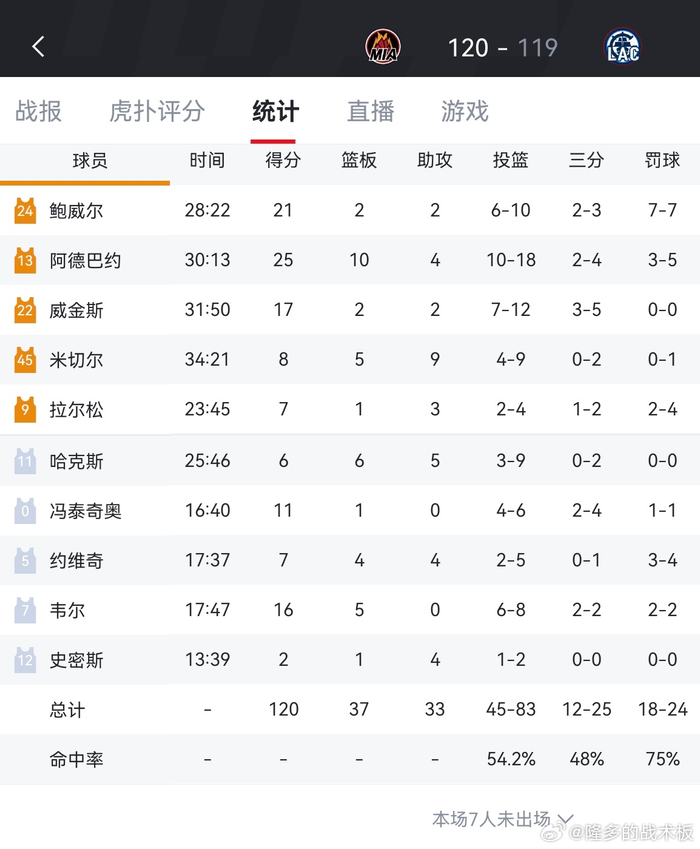
Task: Tap jersey number 22 icon for 威金斯
Action: tap(25, 310)
